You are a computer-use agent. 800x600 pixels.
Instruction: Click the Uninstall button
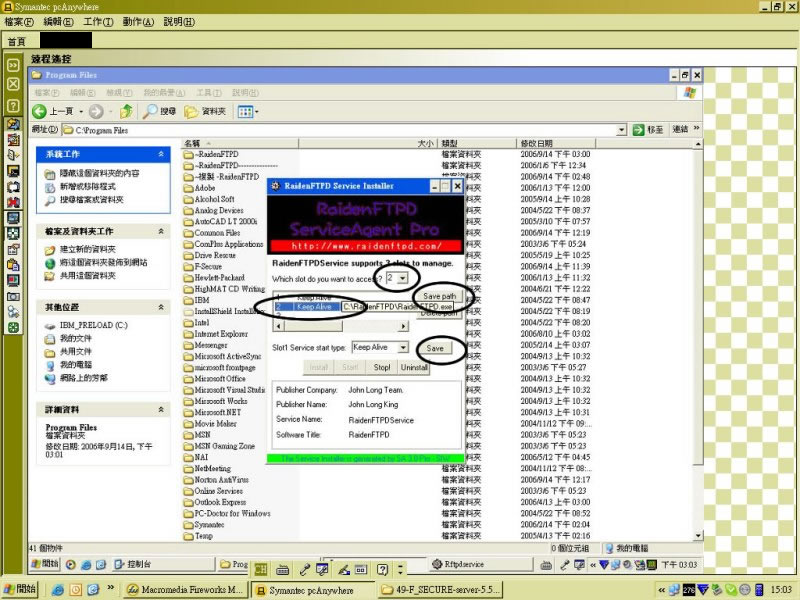414,367
